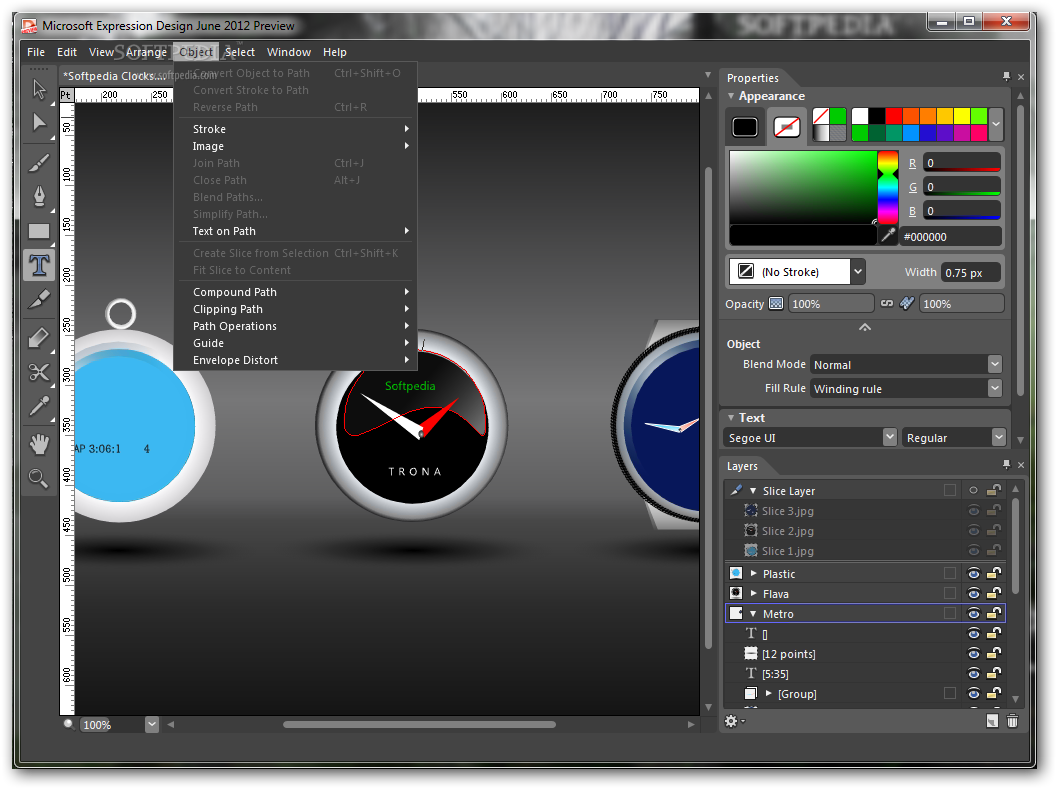
Task: Open the Clipping Path submenu
Action: pos(295,309)
